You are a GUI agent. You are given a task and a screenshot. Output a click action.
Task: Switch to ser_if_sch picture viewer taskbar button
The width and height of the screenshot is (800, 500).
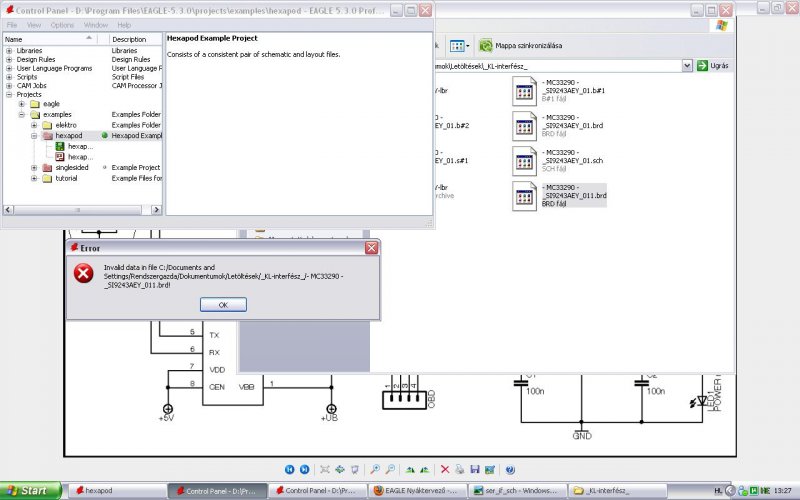coord(516,490)
